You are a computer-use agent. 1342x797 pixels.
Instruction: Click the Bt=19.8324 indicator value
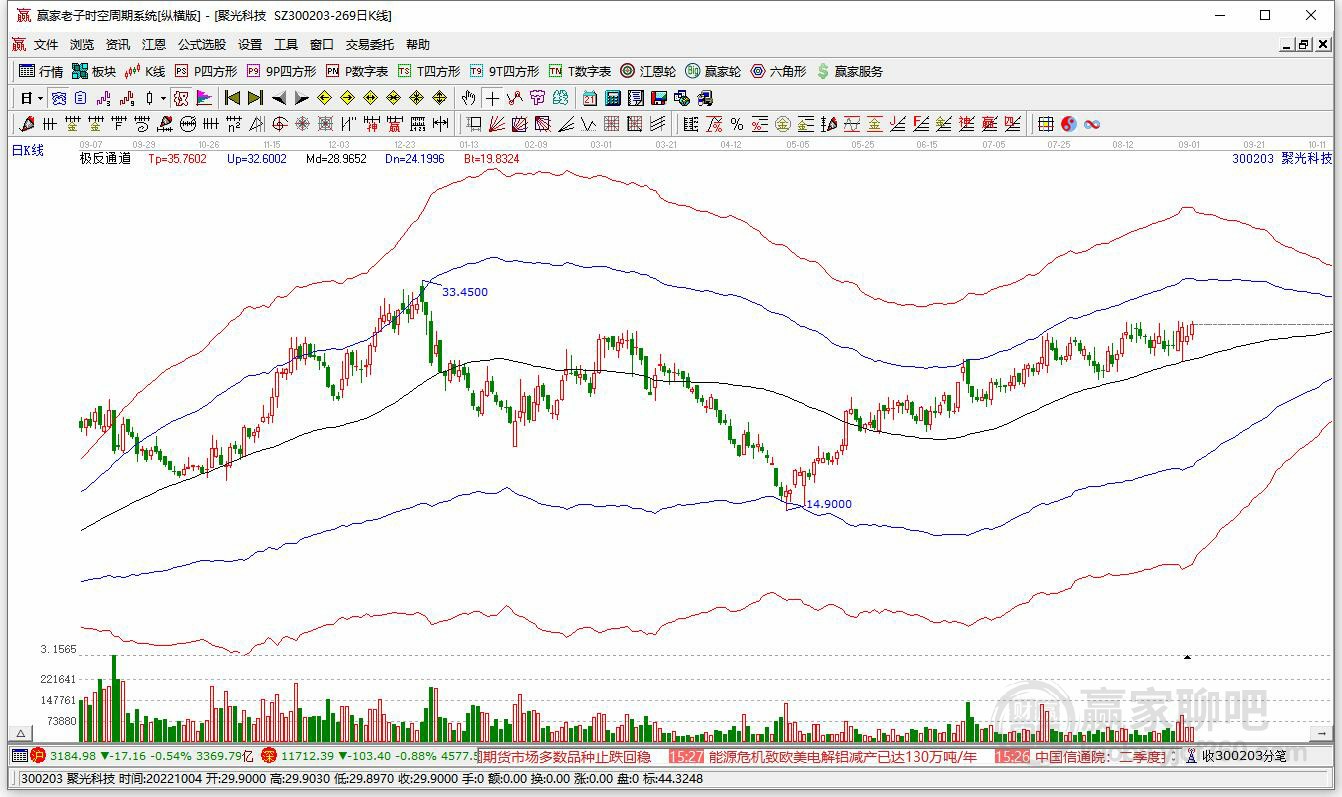click(x=492, y=158)
